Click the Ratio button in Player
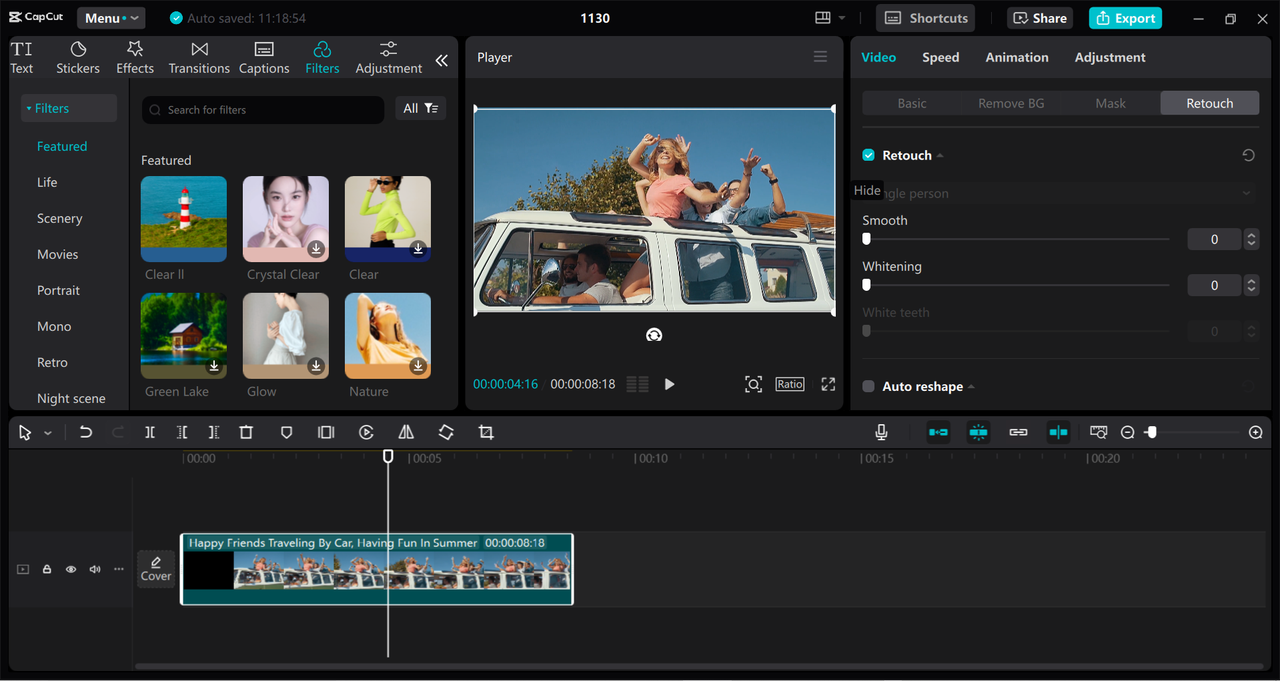 790,384
